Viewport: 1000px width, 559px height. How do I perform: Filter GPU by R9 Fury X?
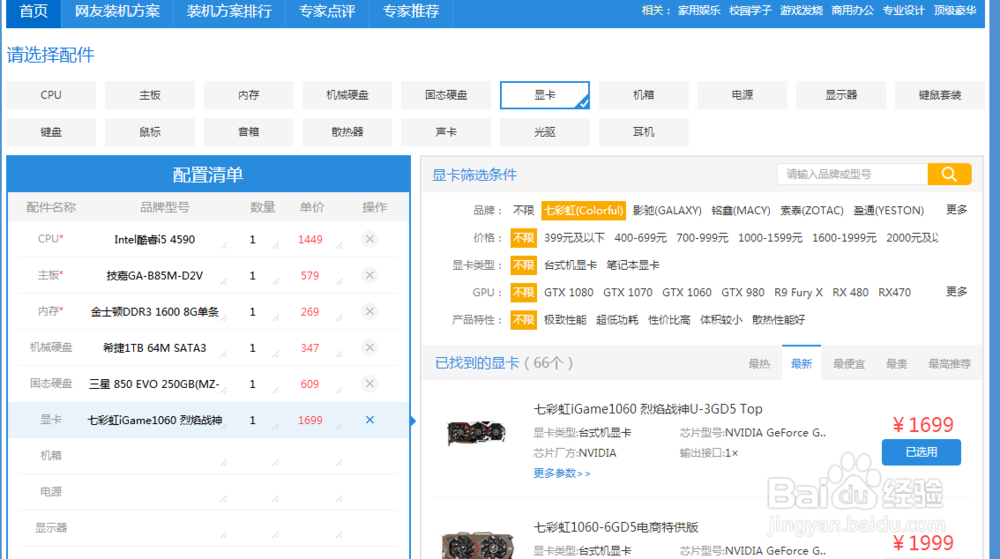pyautogui.click(x=798, y=293)
